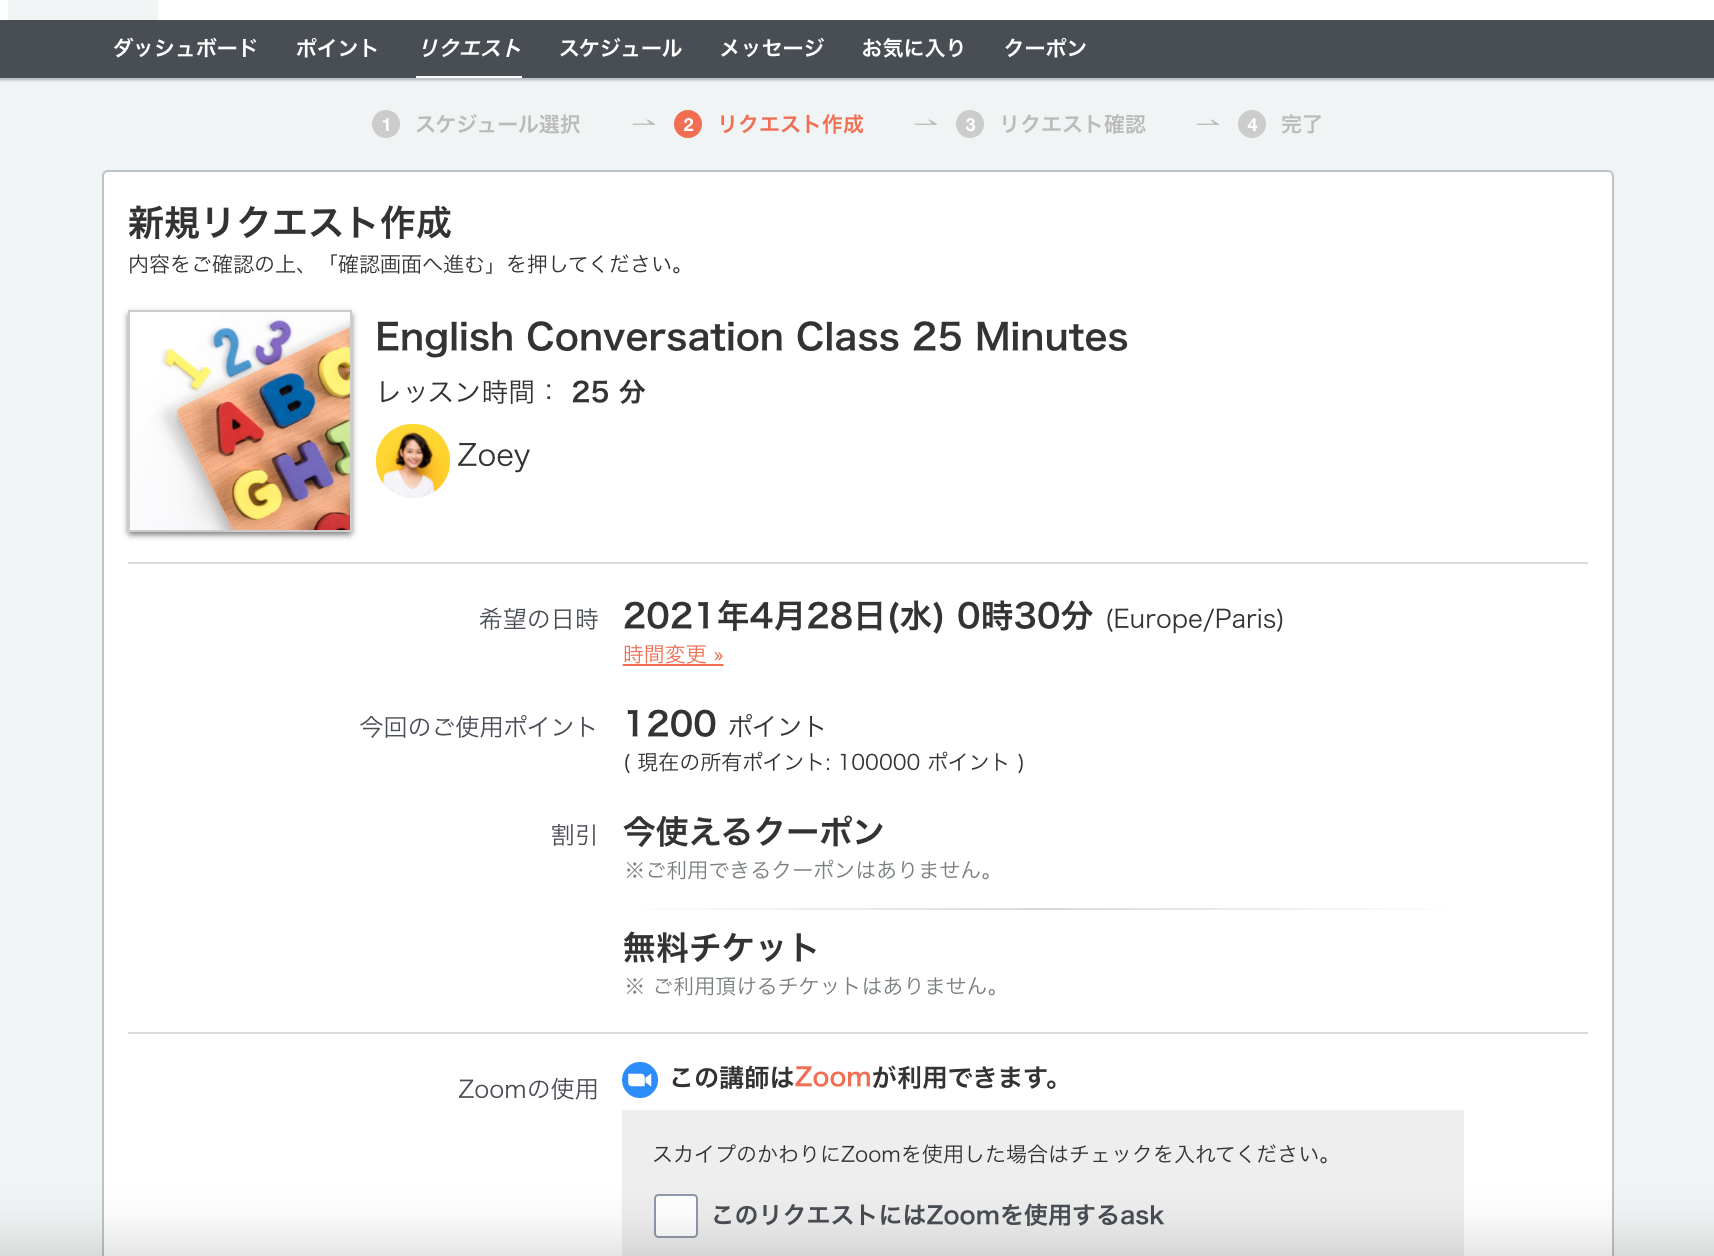The height and width of the screenshot is (1256, 1714).
Task: Click step 2 リクエスト作成 indicator
Action: (769, 124)
